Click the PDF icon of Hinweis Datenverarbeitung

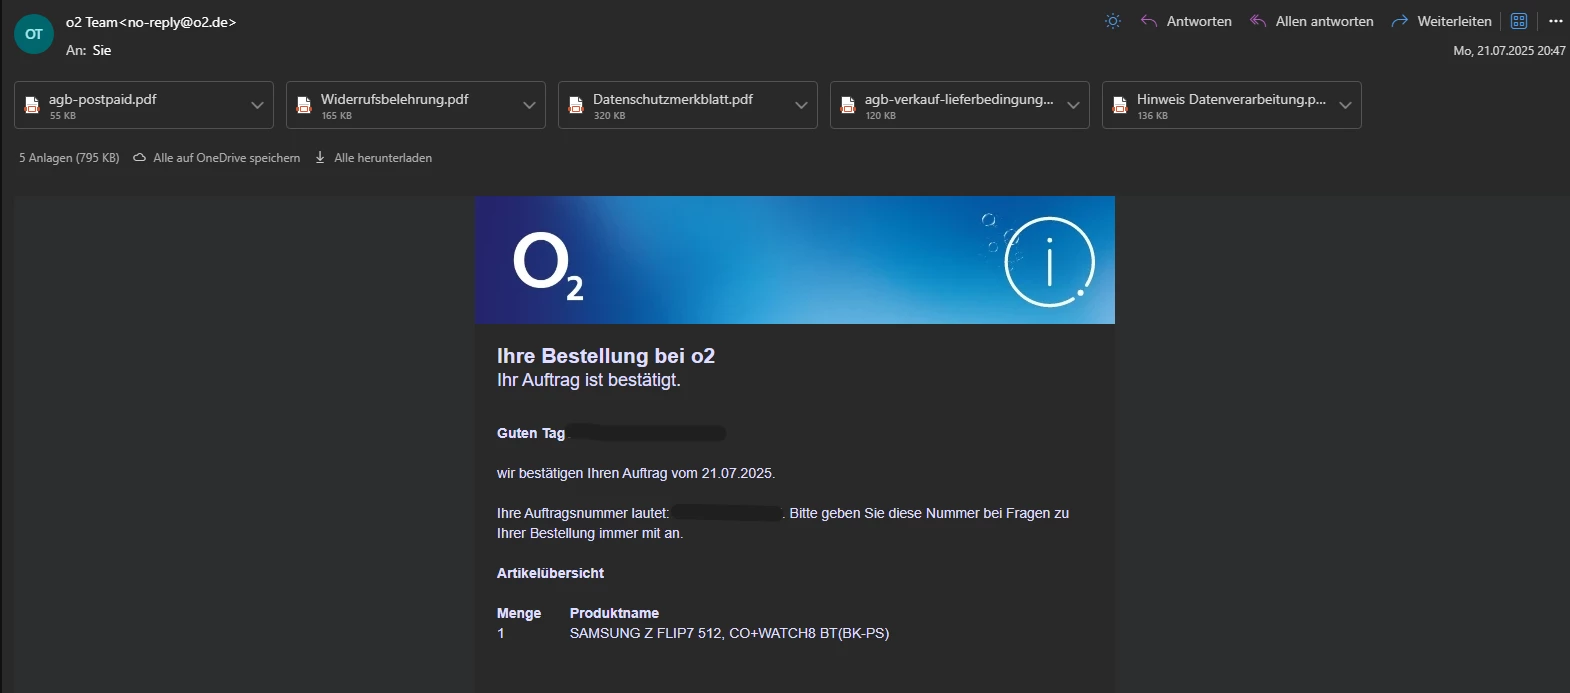click(x=1120, y=105)
